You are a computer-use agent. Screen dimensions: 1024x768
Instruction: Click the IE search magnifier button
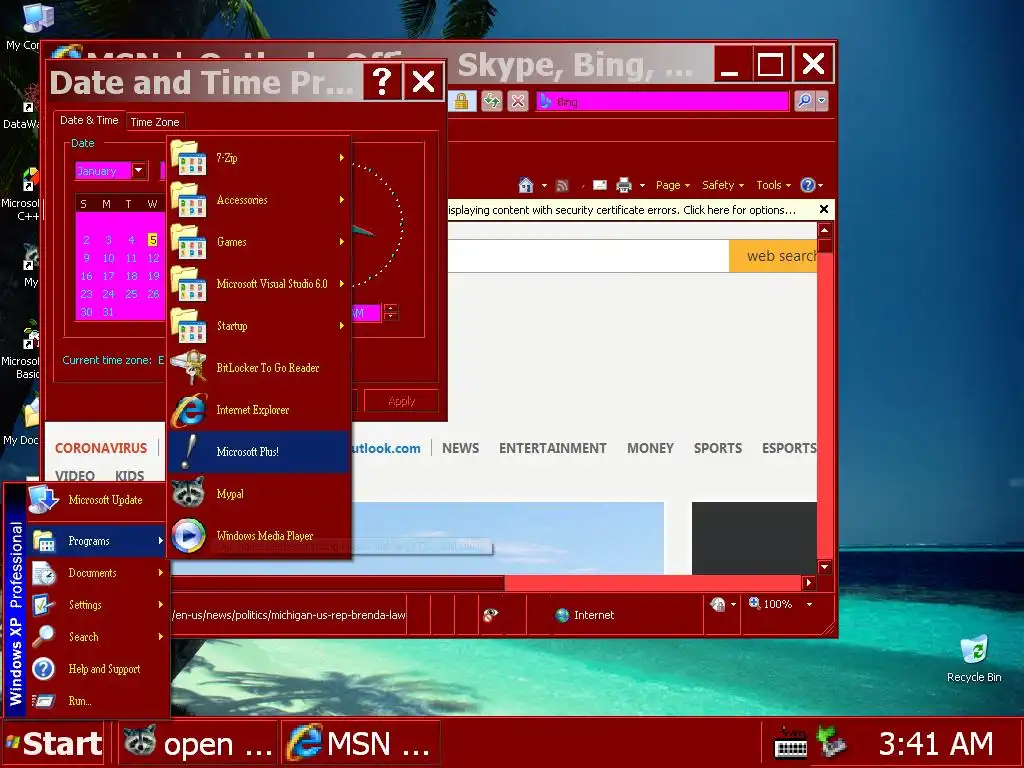[x=804, y=101]
